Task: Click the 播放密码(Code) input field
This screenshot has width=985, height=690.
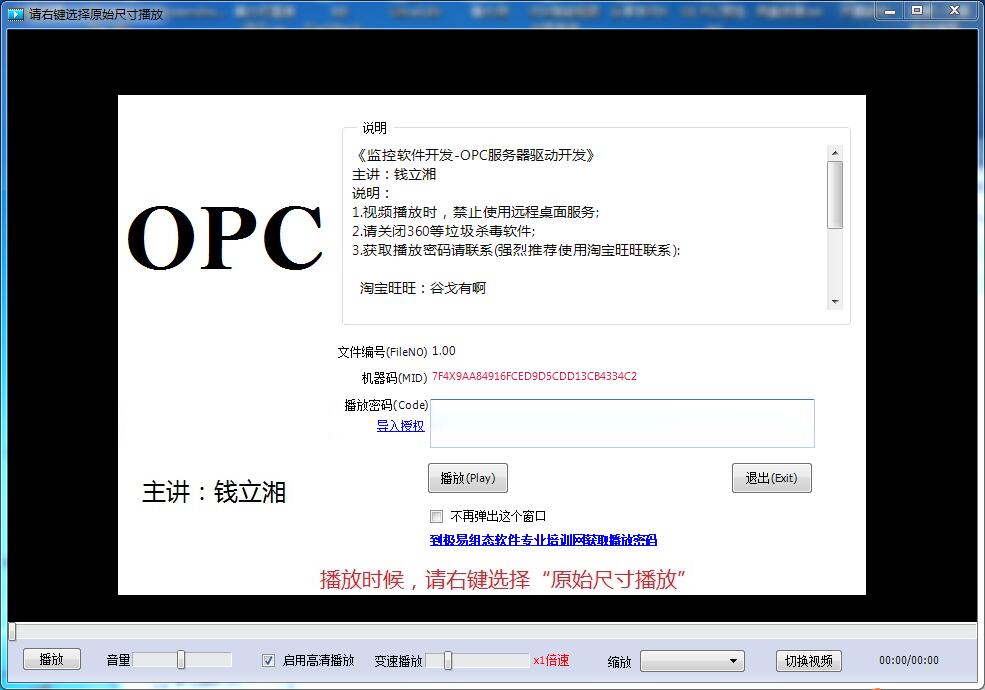Action: [x=622, y=423]
